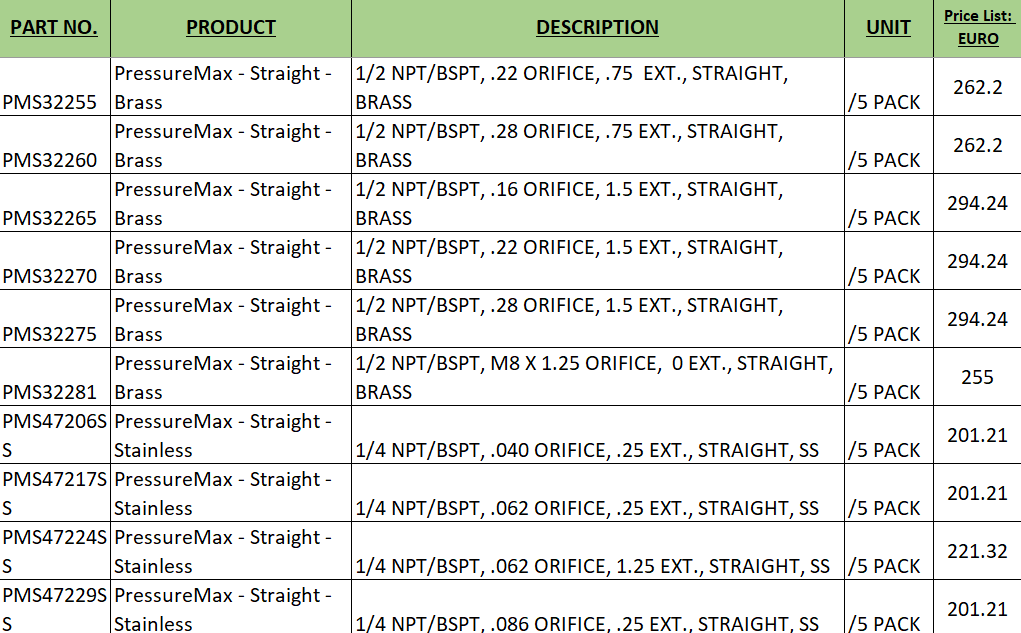Select the DESCRIPTION header cell
This screenshot has height=633, width=1021.
(x=597, y=28)
